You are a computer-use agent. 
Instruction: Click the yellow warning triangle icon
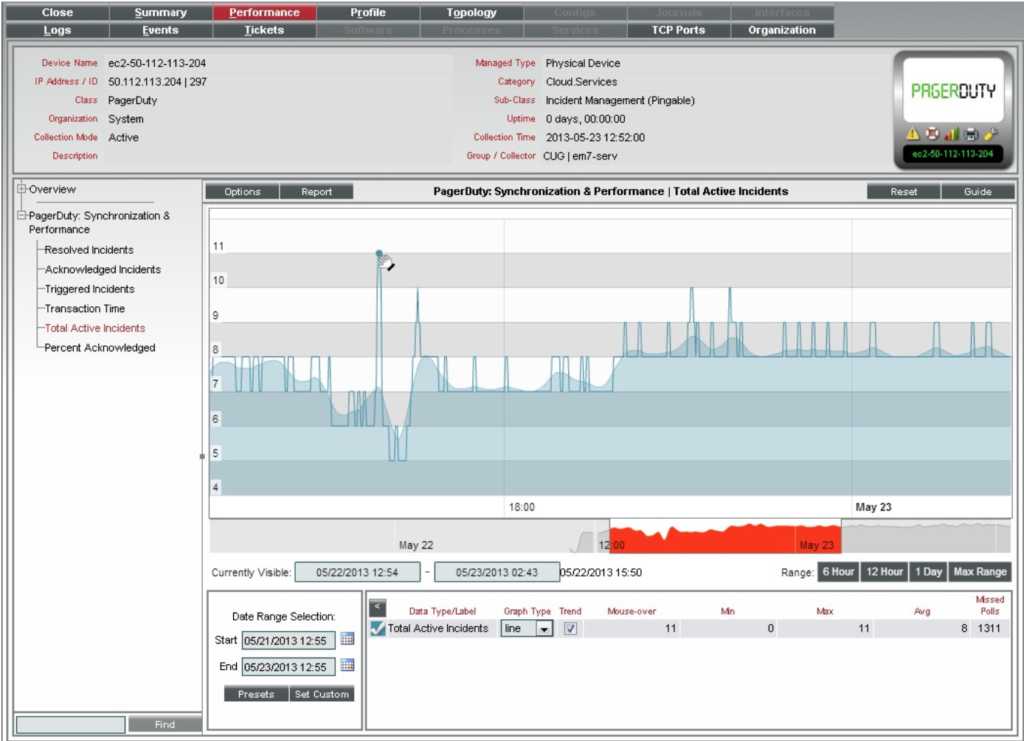(x=912, y=134)
